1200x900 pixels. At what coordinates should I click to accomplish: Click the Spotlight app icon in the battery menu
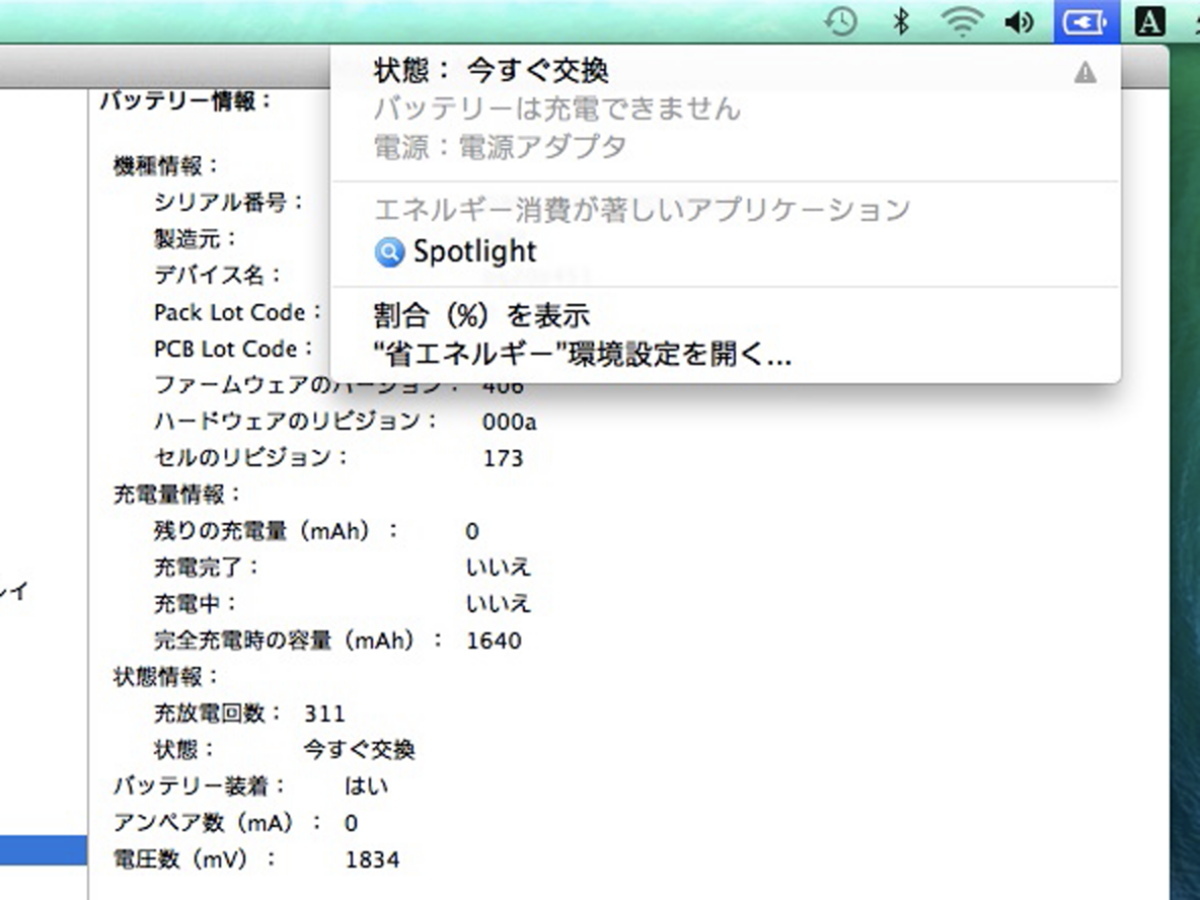389,252
